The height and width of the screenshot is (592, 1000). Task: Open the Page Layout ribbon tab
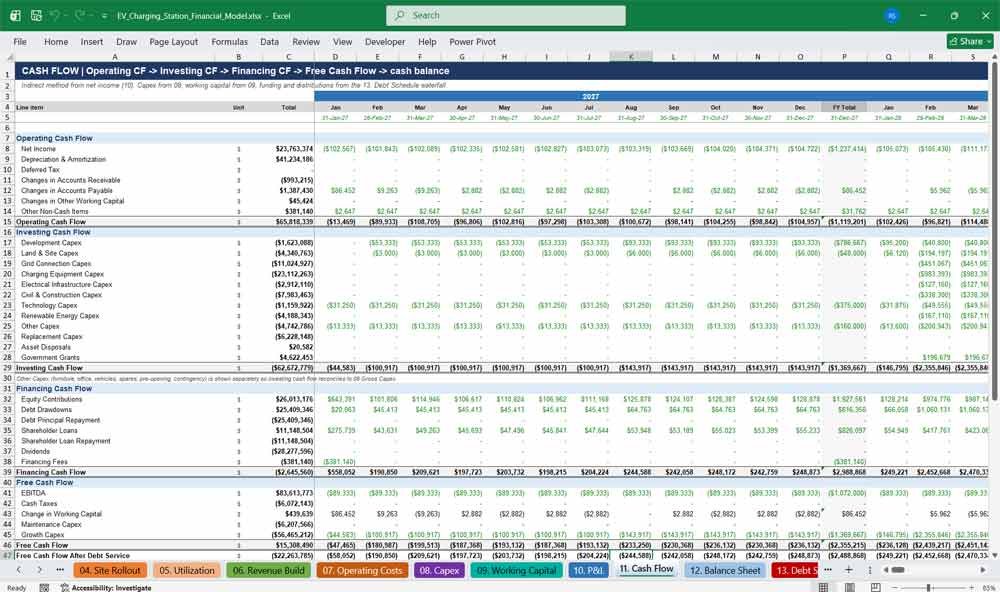click(x=173, y=41)
